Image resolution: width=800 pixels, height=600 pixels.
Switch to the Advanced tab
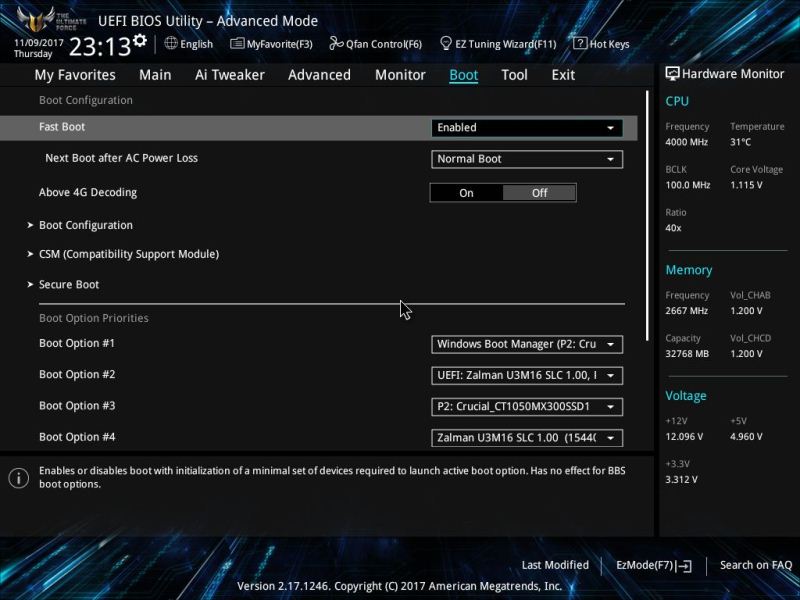coord(319,75)
